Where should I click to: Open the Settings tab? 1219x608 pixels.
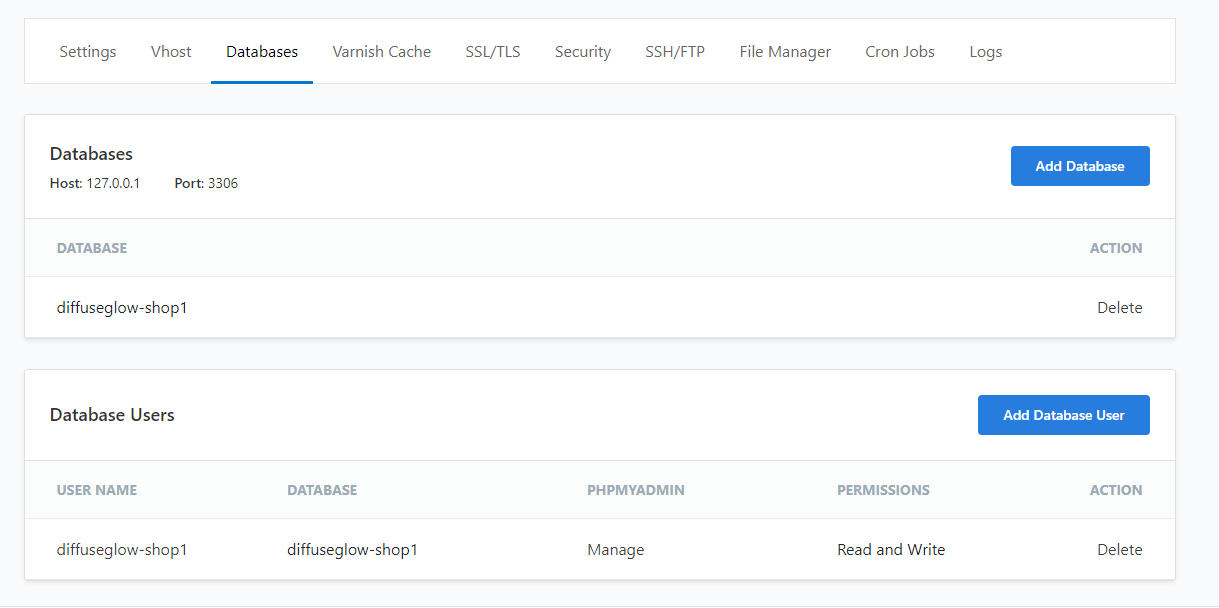tap(88, 52)
